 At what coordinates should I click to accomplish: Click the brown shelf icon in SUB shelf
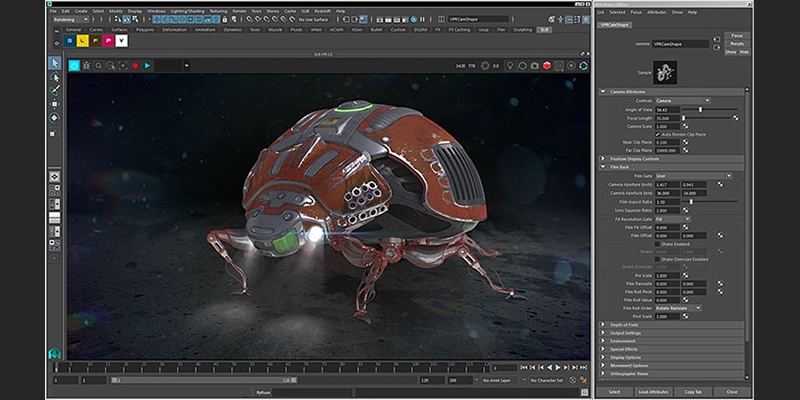click(95, 41)
